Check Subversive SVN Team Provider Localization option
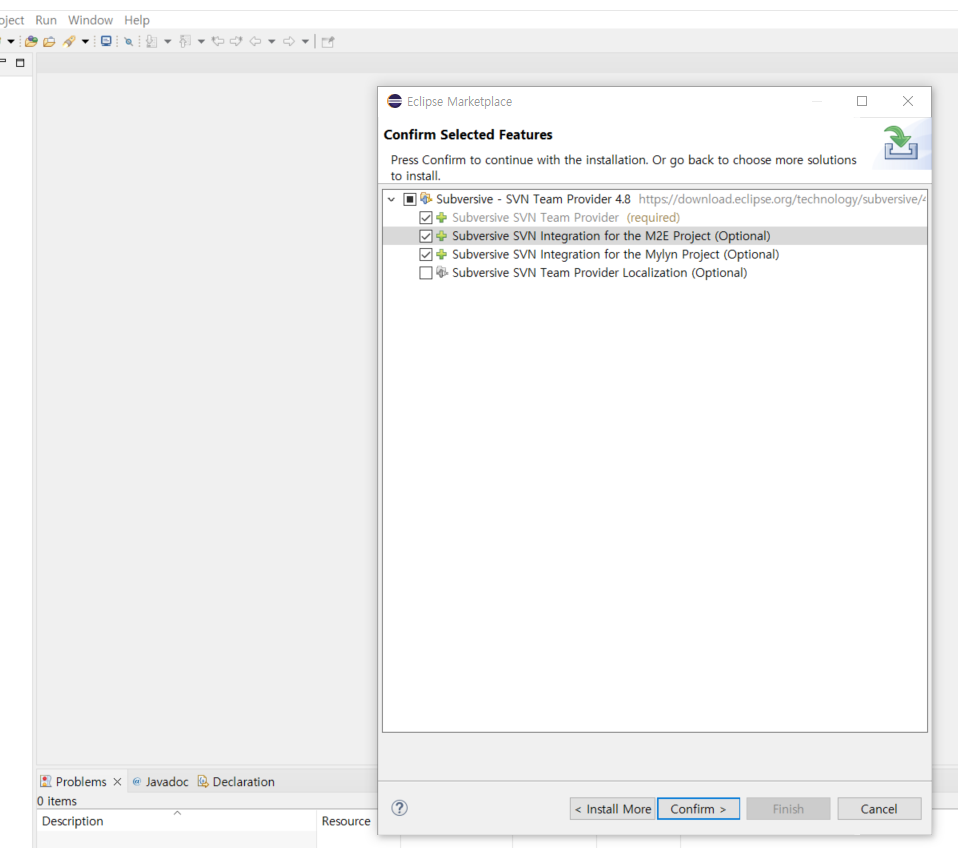The width and height of the screenshot is (958, 848). click(x=426, y=272)
